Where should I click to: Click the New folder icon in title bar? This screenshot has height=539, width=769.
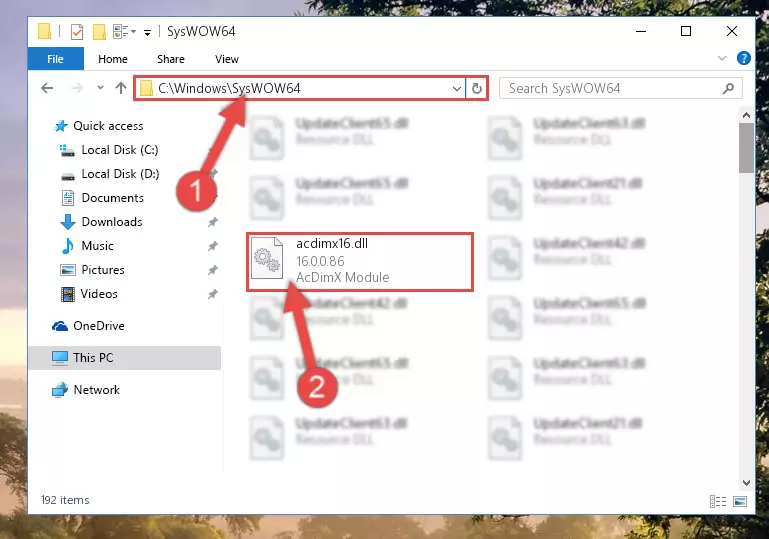[x=99, y=32]
